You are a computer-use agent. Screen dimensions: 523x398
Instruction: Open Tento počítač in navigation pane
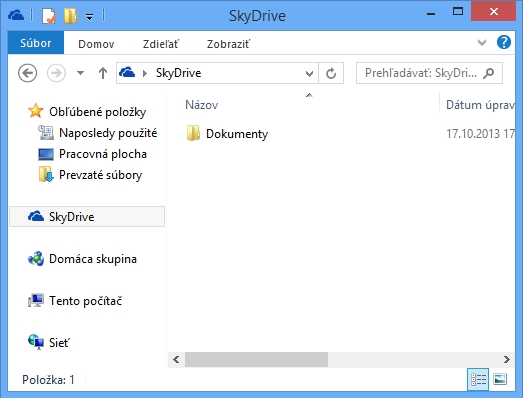click(85, 301)
